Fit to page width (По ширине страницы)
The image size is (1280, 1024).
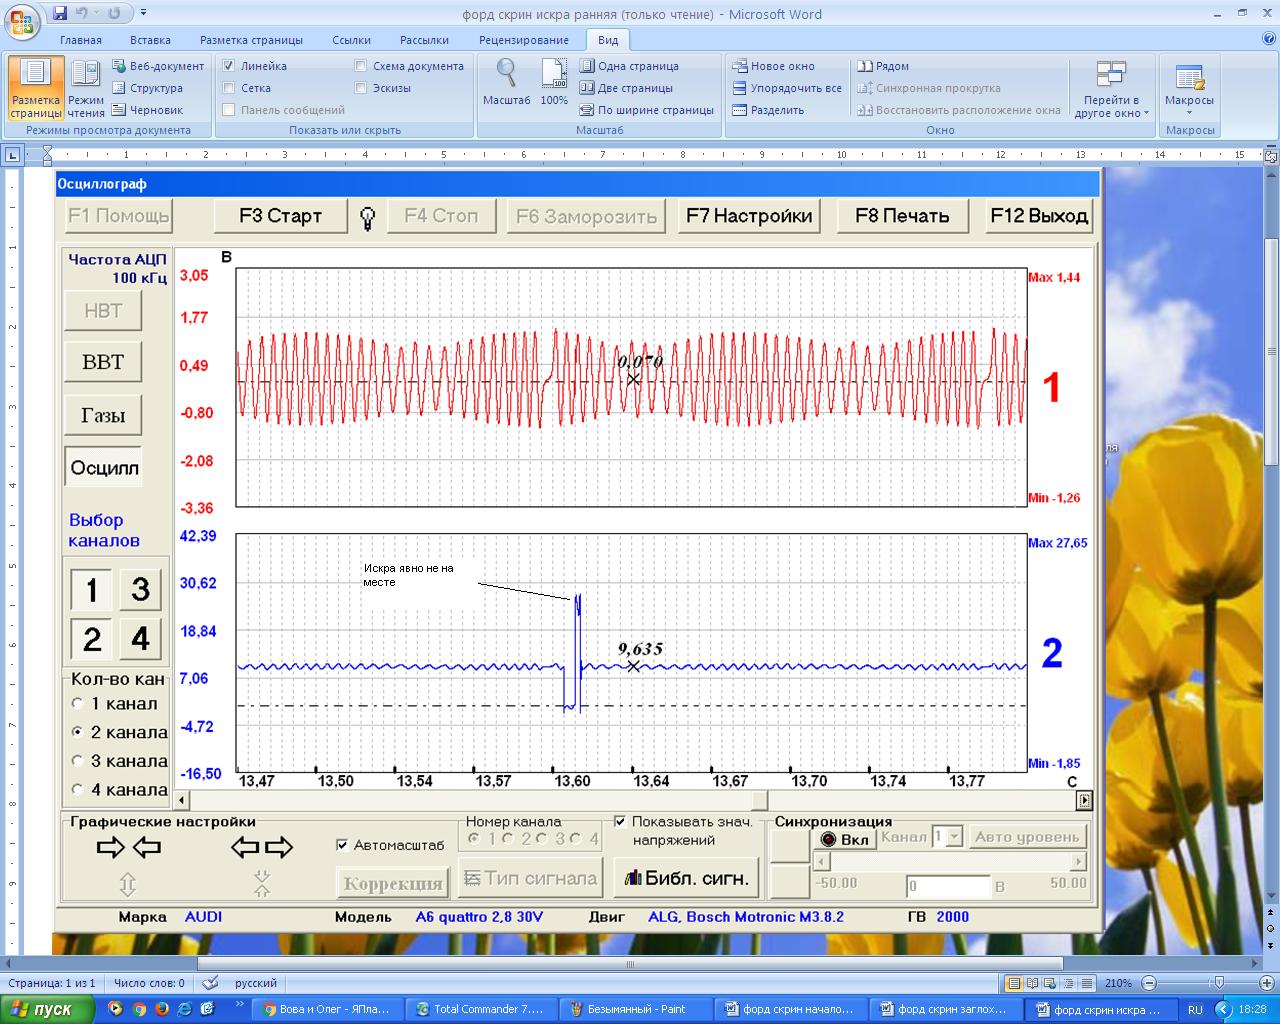pyautogui.click(x=646, y=110)
